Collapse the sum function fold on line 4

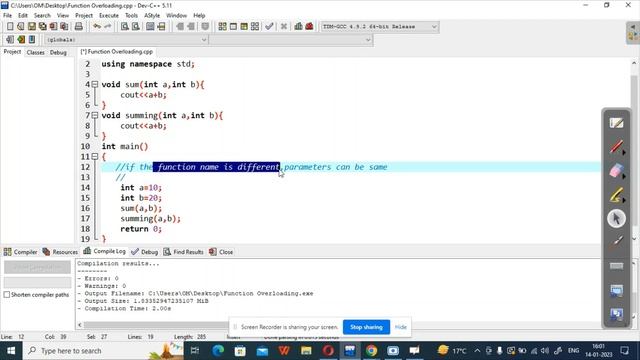point(95,84)
